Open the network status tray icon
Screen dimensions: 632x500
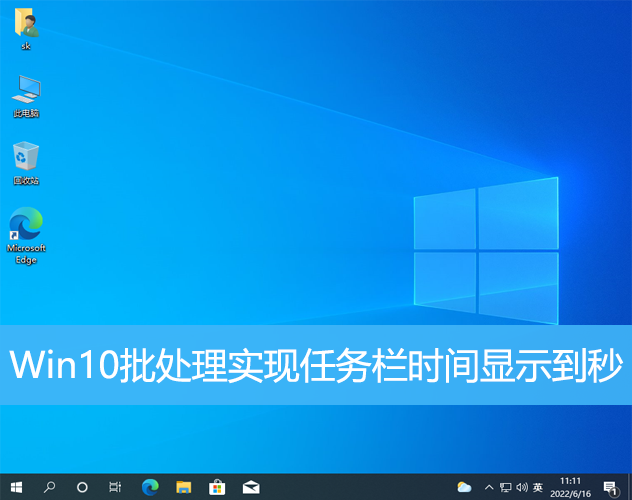click(505, 487)
